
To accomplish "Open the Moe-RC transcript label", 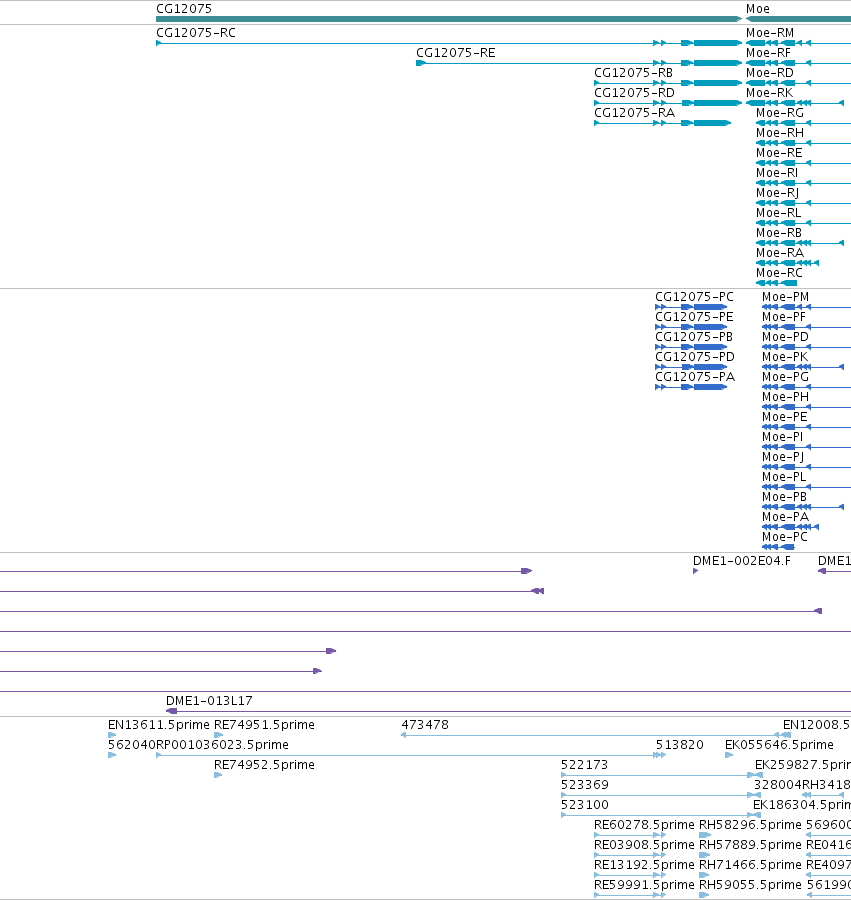I will click(779, 273).
